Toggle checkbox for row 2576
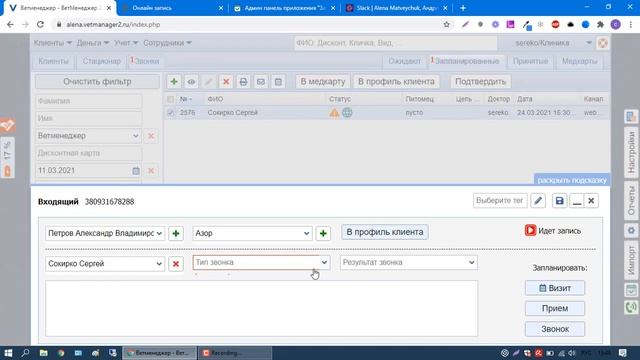640x360 pixels. [171, 112]
